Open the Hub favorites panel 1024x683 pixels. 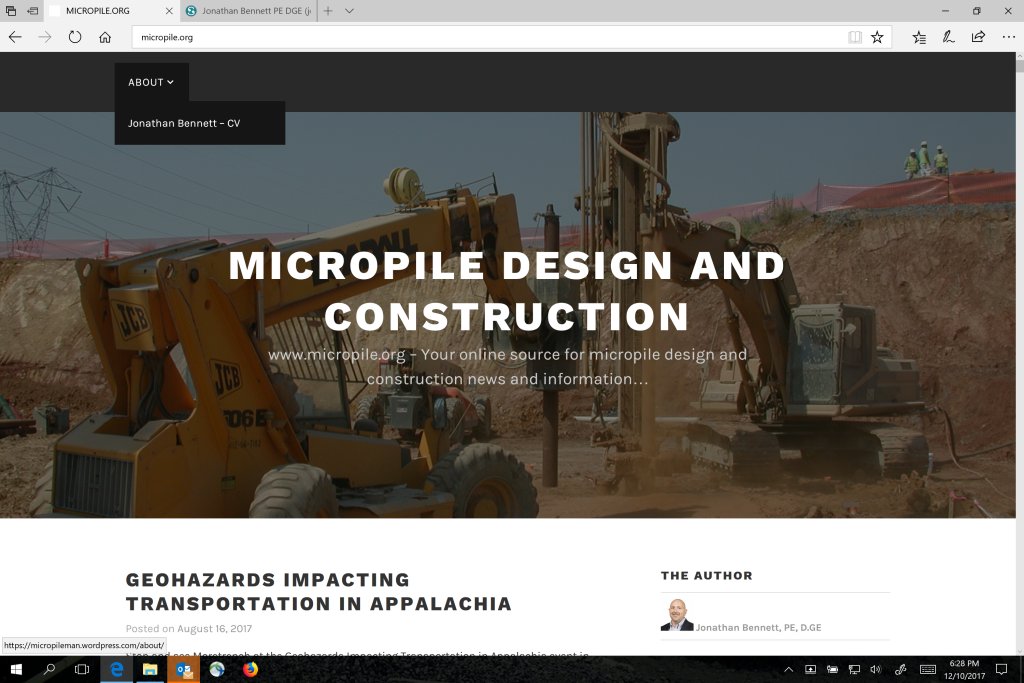[919, 37]
